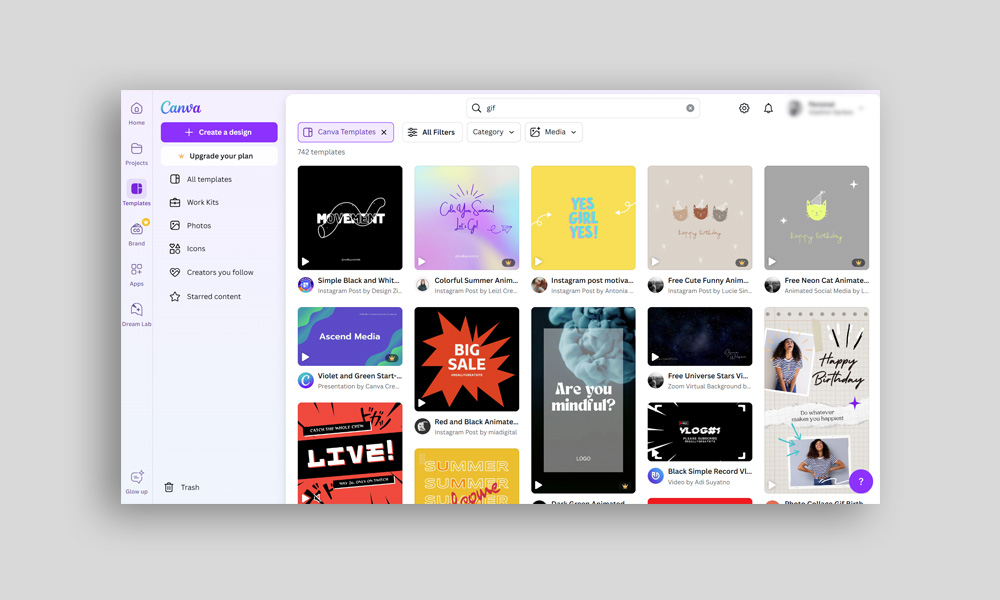Open the Apps sidebar icon

coord(137,270)
